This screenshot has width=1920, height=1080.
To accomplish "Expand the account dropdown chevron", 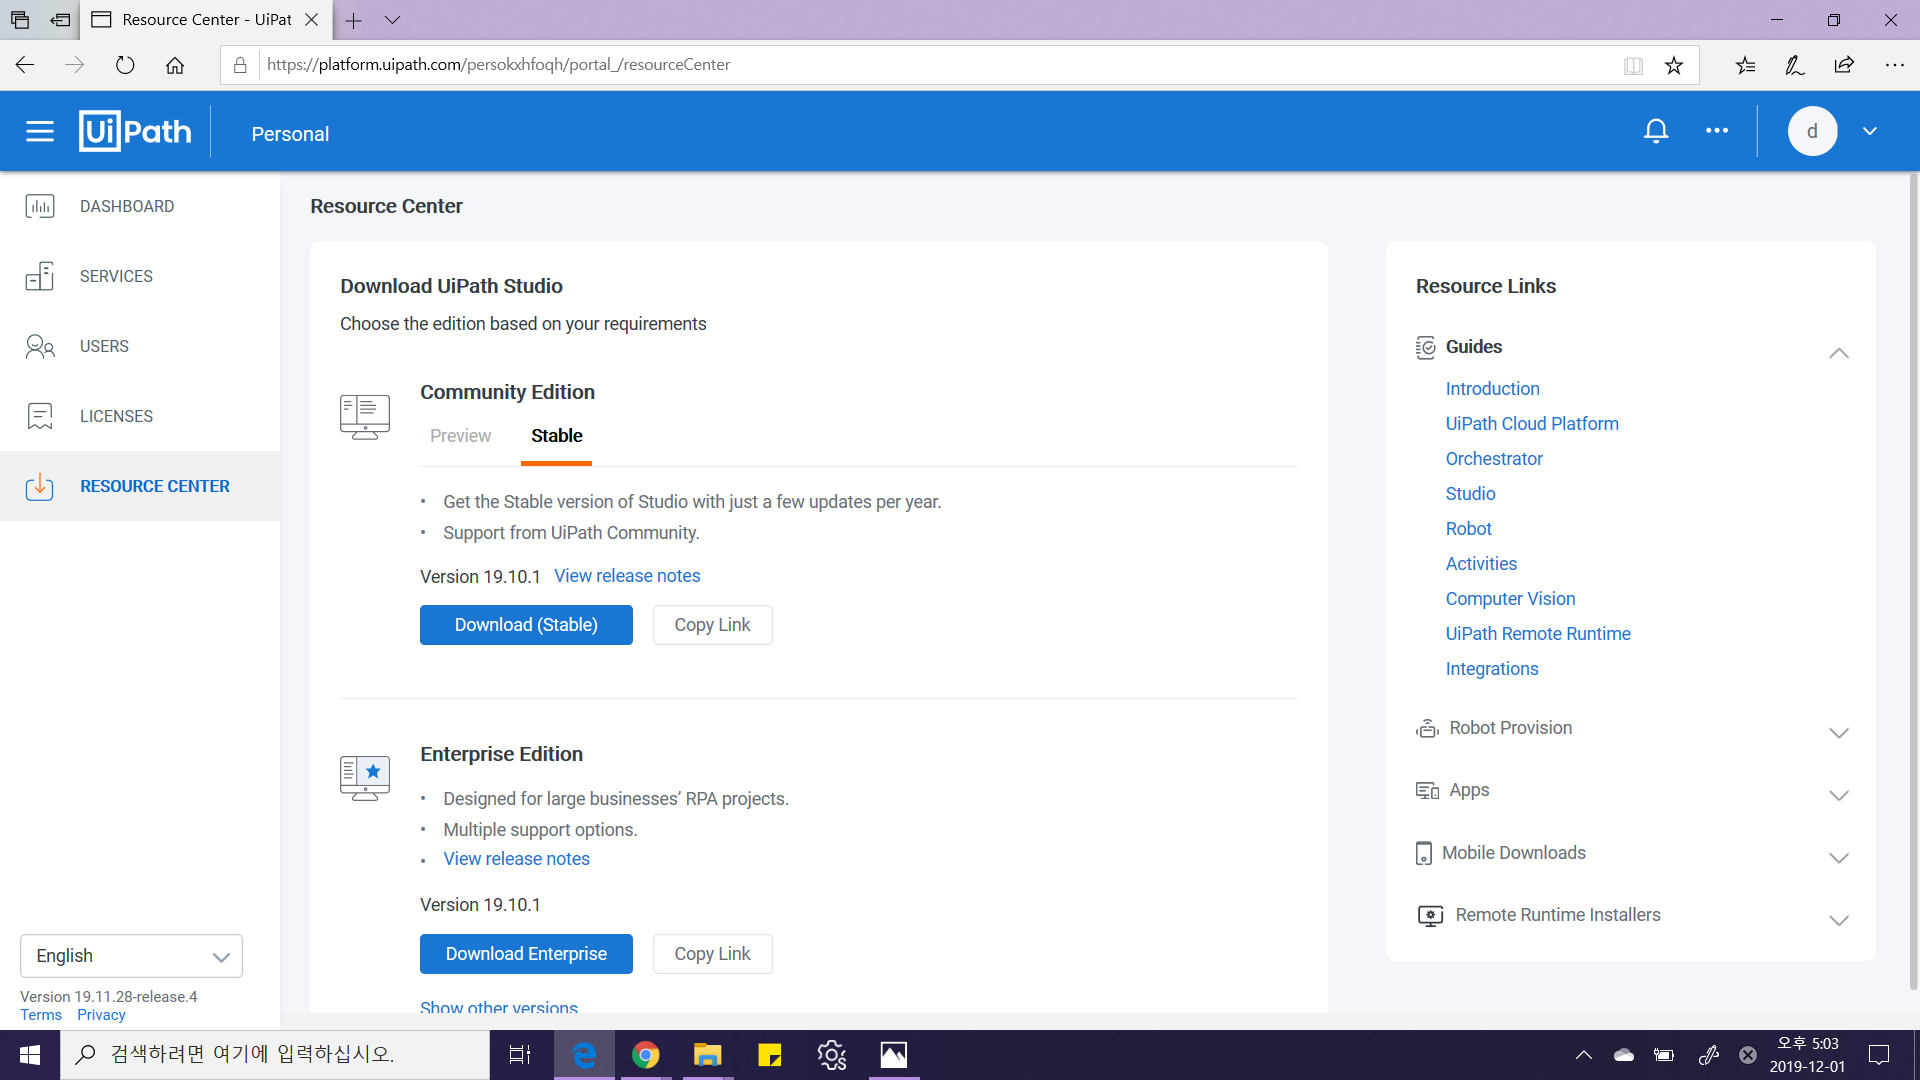I will click(x=1870, y=131).
